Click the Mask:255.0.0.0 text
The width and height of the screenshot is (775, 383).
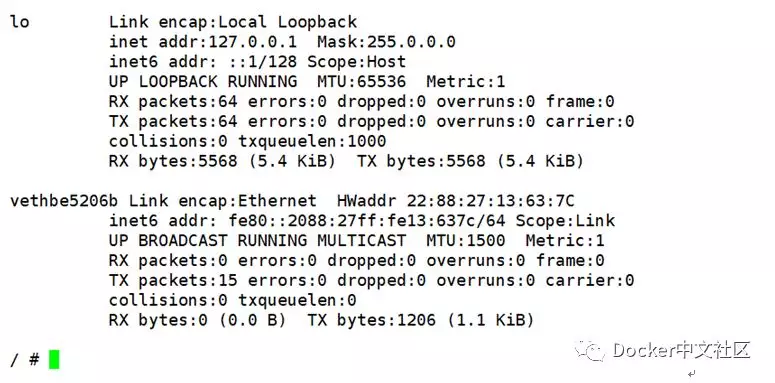386,42
